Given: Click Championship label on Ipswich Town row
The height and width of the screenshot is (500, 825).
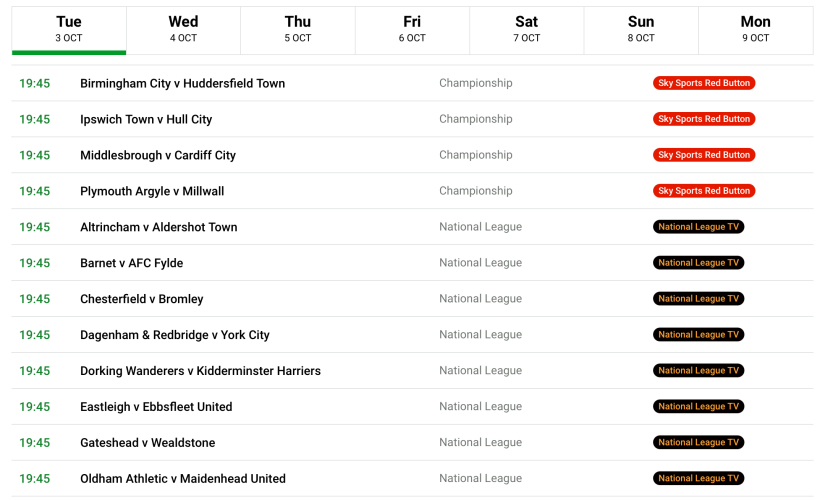Looking at the screenshot, I should [475, 120].
